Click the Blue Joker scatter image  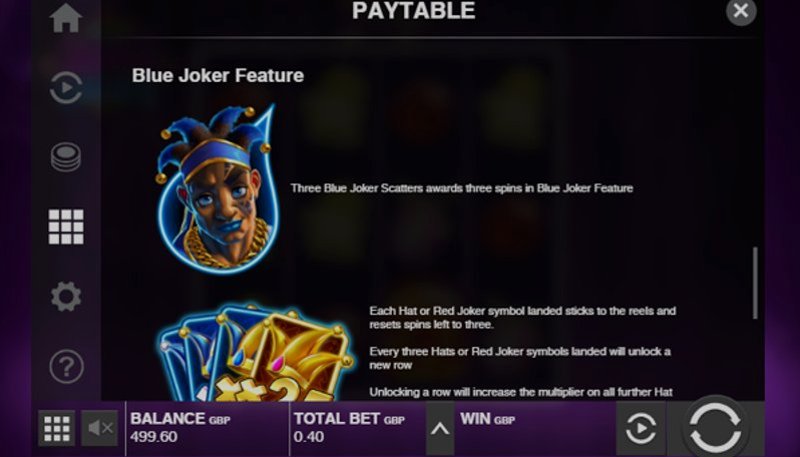(217, 189)
